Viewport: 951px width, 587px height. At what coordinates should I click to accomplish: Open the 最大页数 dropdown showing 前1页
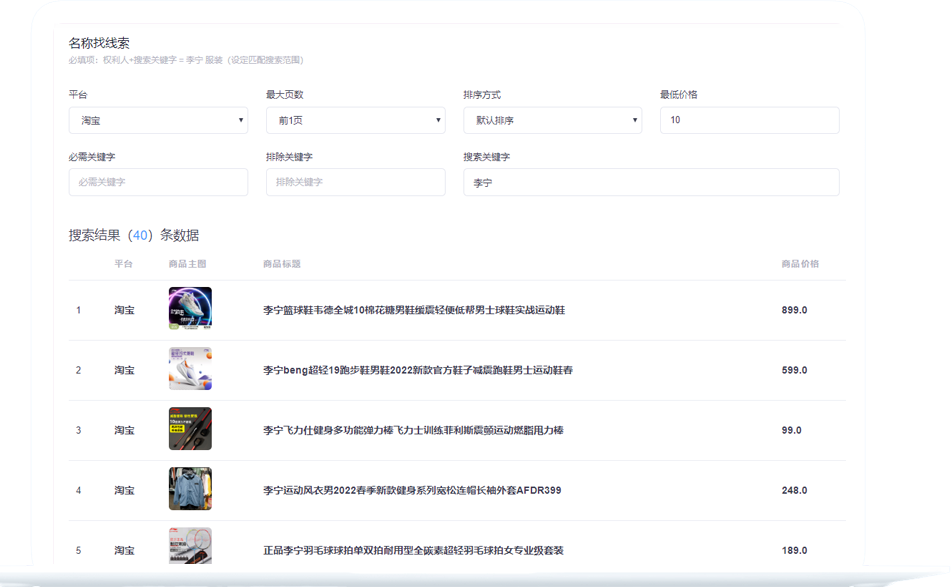click(x=355, y=120)
